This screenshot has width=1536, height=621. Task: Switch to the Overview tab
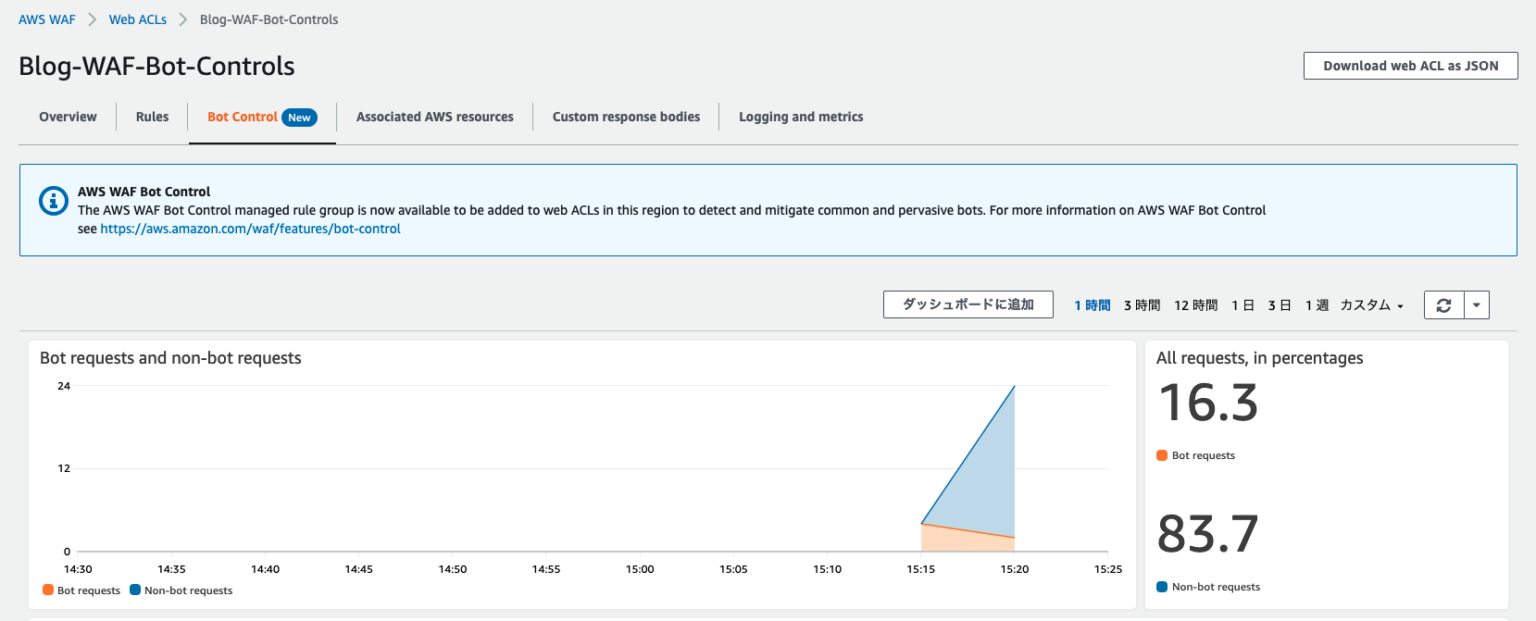(x=67, y=116)
